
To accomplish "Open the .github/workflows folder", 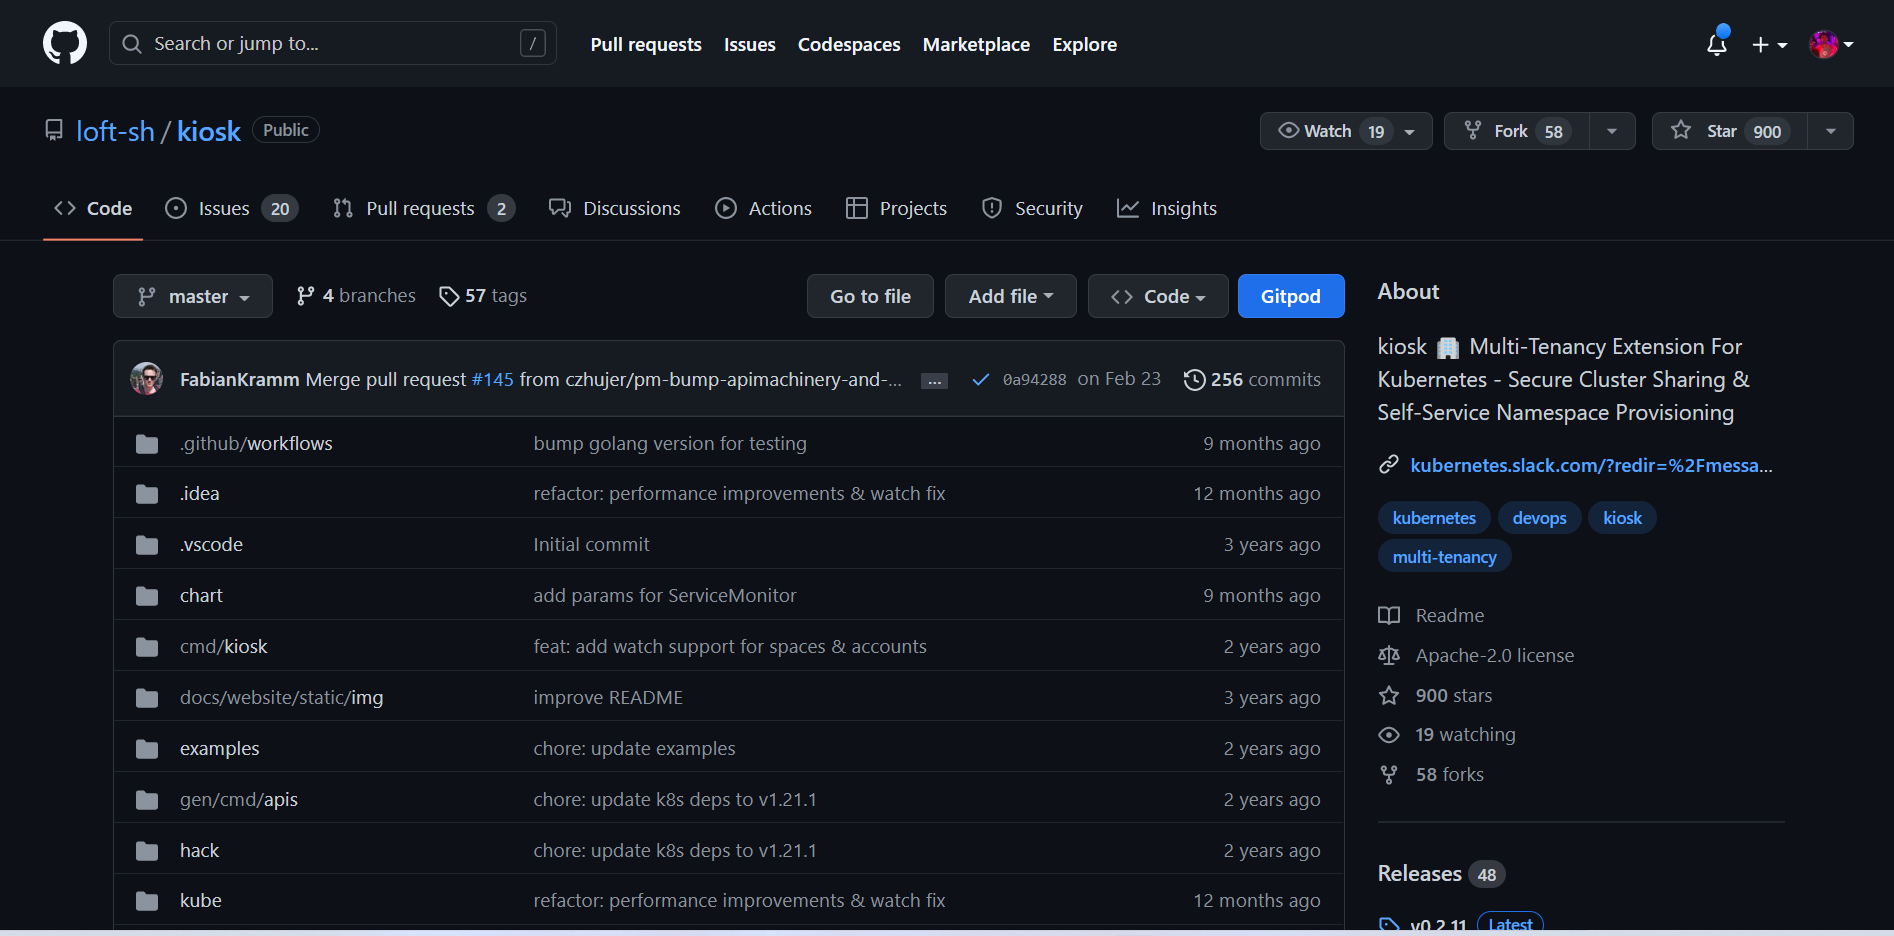I will pos(256,443).
